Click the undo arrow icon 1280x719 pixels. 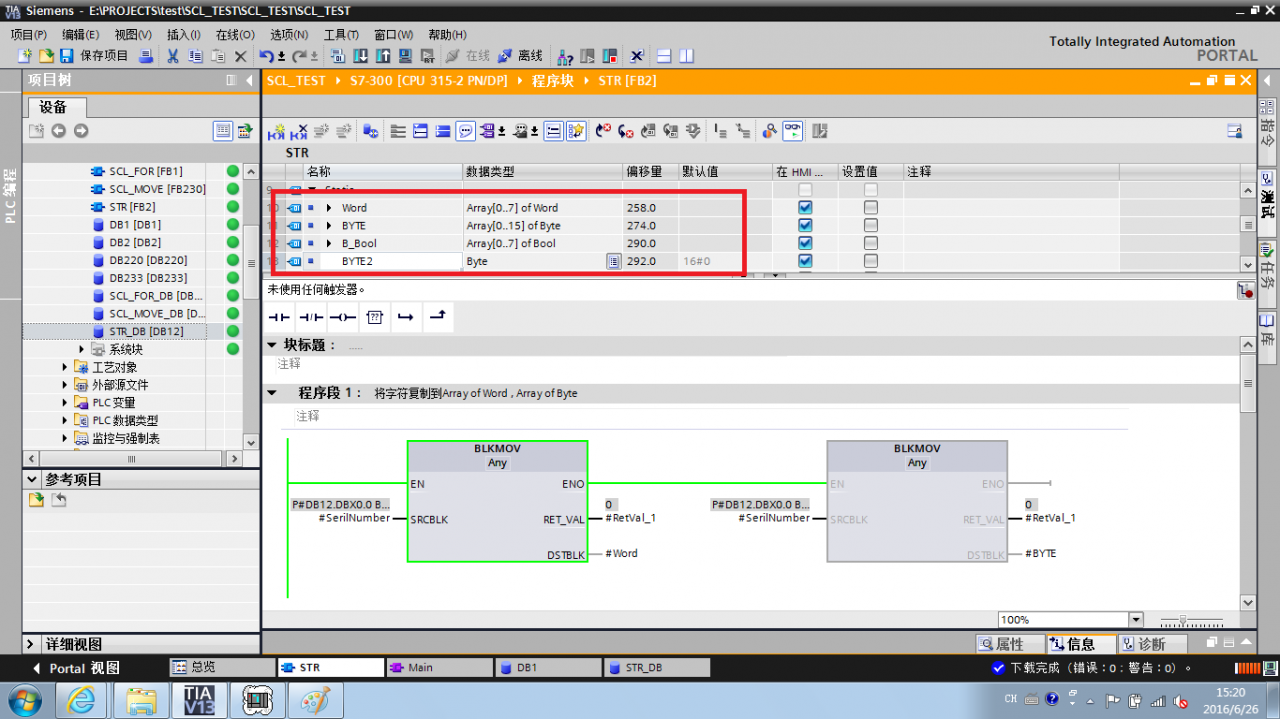point(266,56)
